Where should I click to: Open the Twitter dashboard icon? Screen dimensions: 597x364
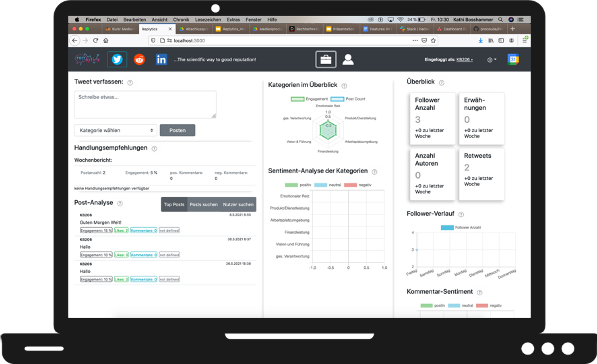(x=117, y=59)
